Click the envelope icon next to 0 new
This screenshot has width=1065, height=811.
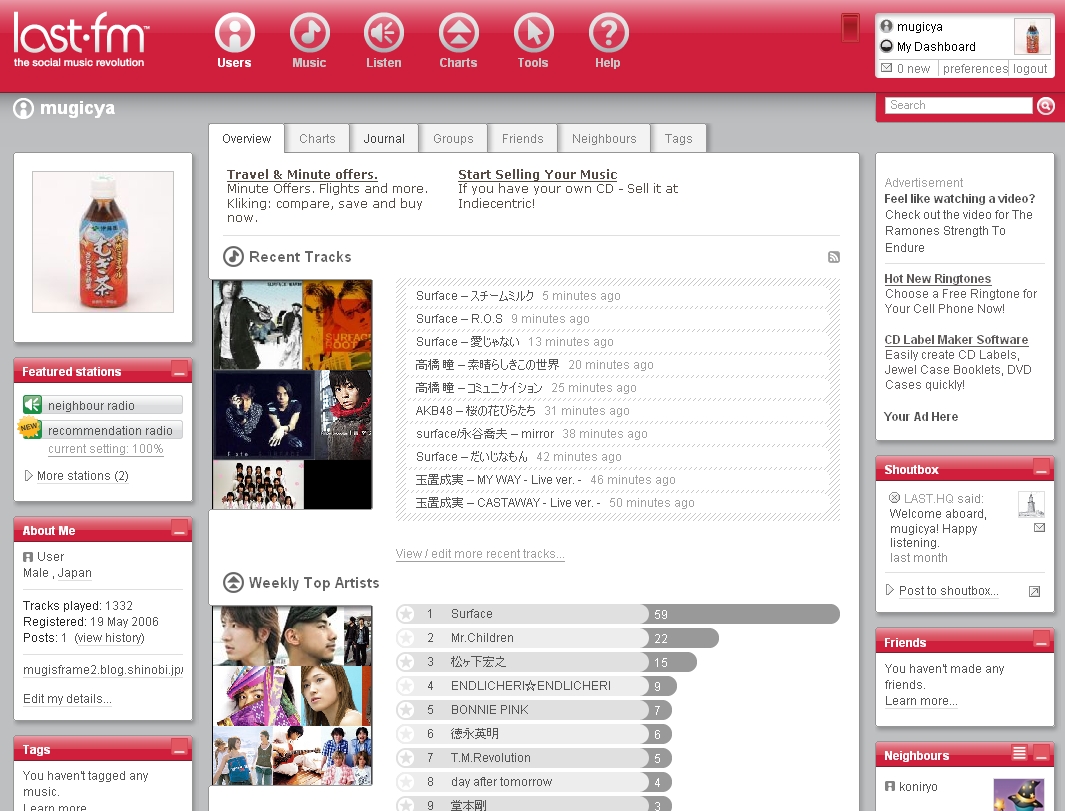click(x=886, y=68)
